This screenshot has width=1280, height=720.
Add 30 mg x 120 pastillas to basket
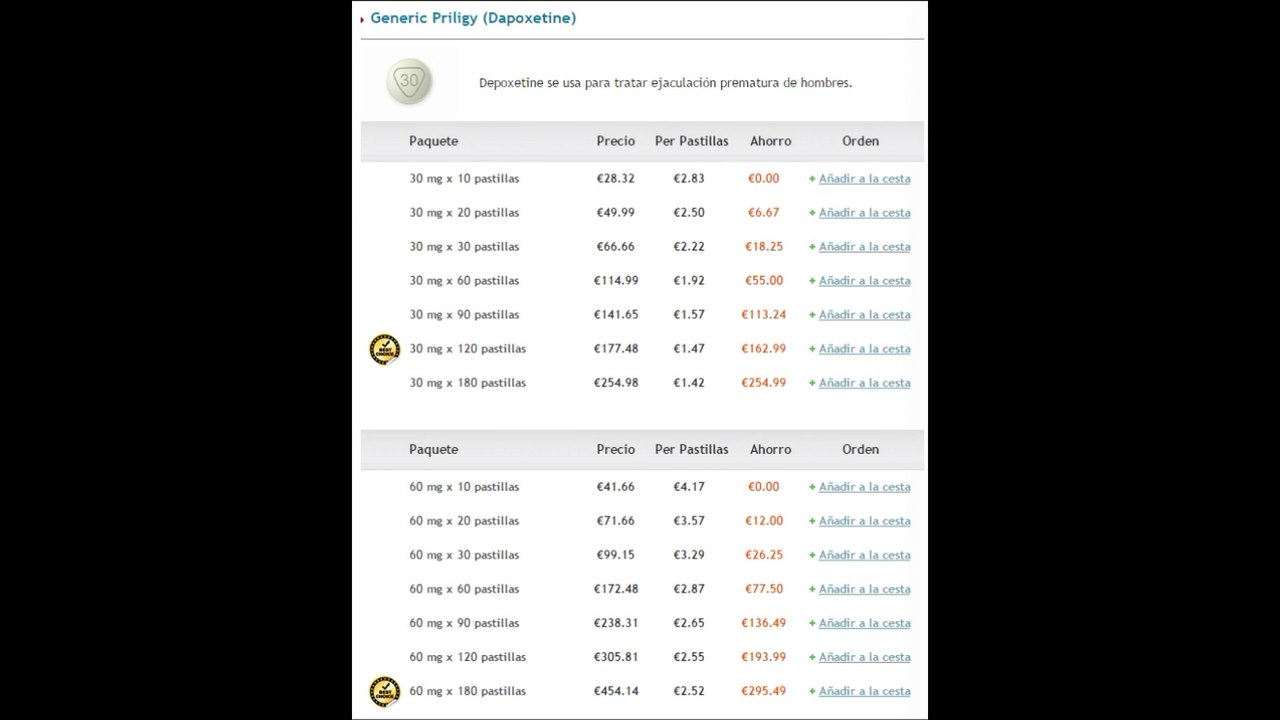[864, 349]
